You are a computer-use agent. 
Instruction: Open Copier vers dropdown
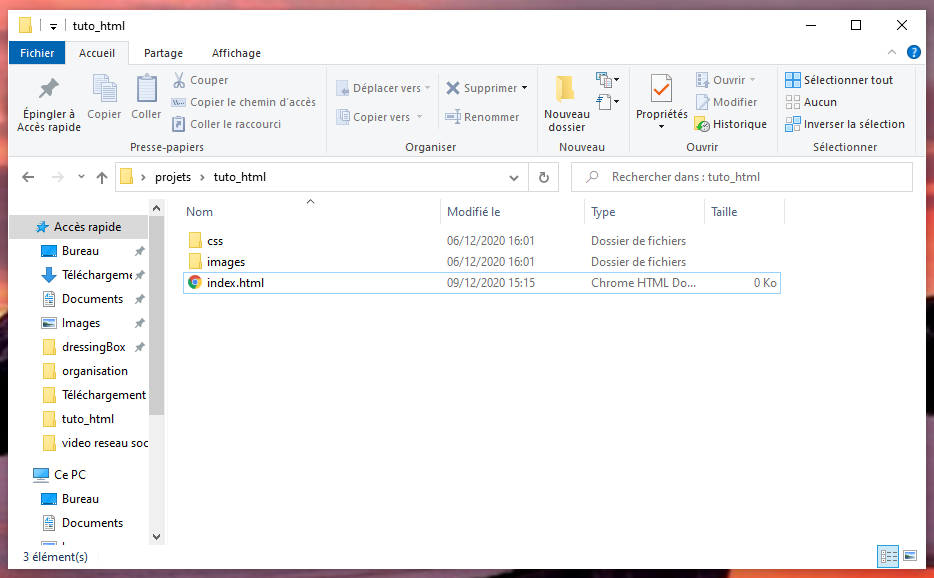379,117
